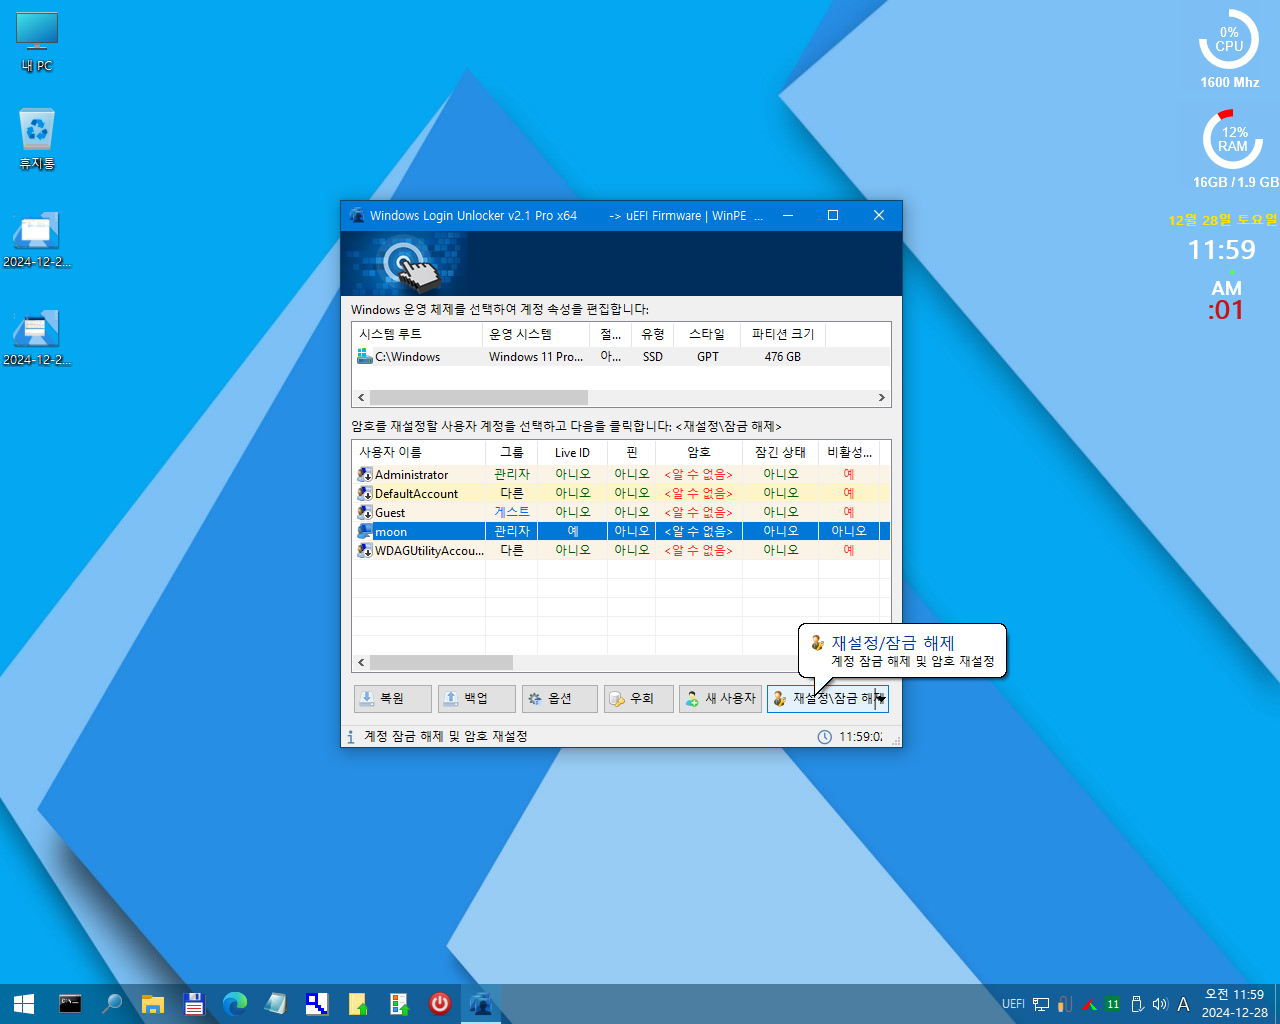Open the 옵션 options button
This screenshot has height=1024, width=1280.
pyautogui.click(x=560, y=699)
